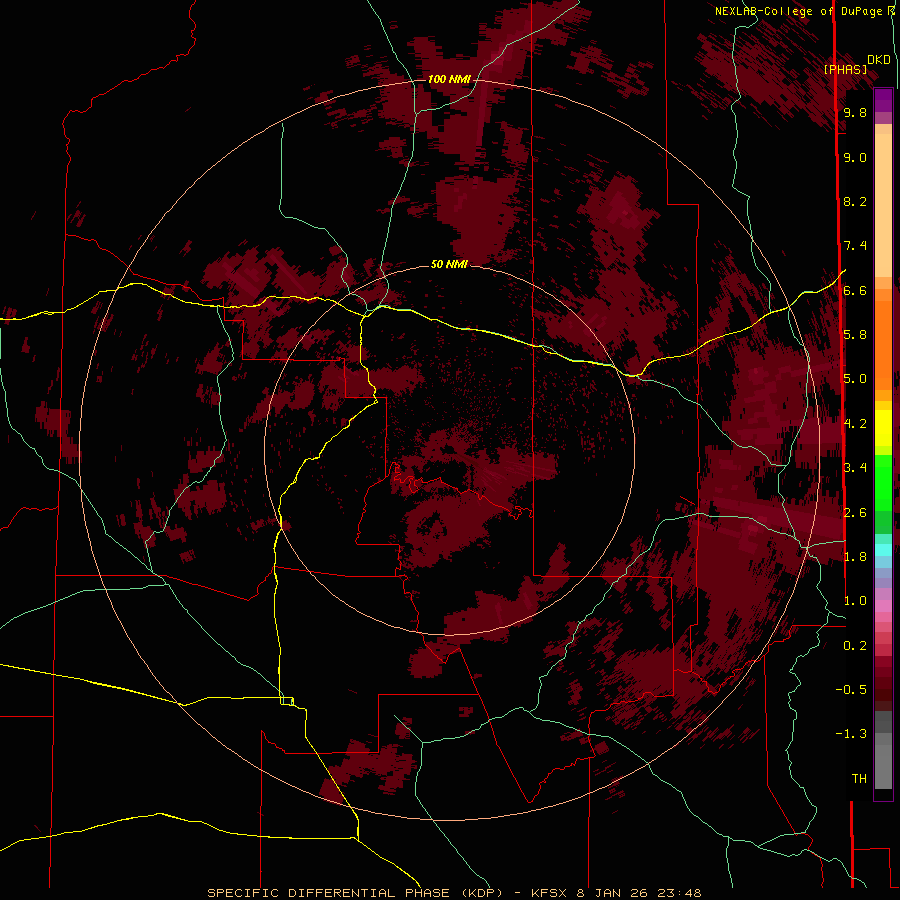Pick the orange segment of the color scale
The image size is (900, 900).
point(883,344)
